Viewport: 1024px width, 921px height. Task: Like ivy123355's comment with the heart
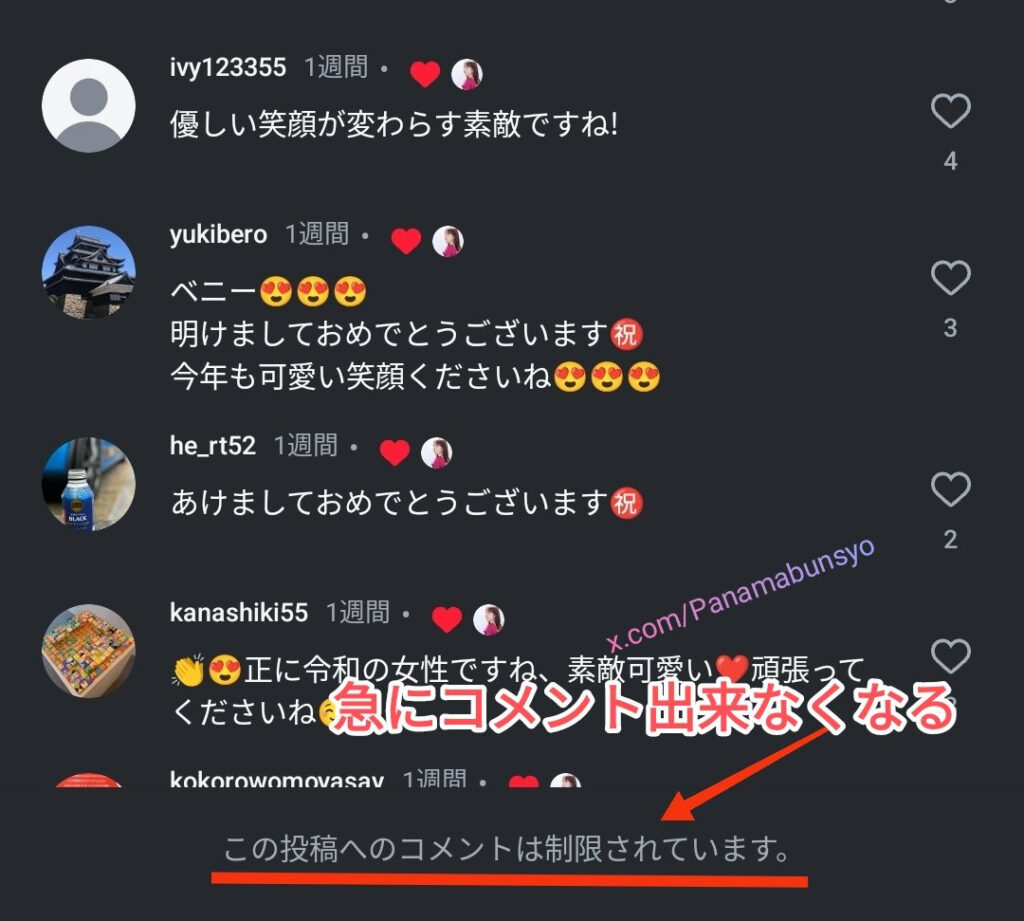tap(950, 110)
